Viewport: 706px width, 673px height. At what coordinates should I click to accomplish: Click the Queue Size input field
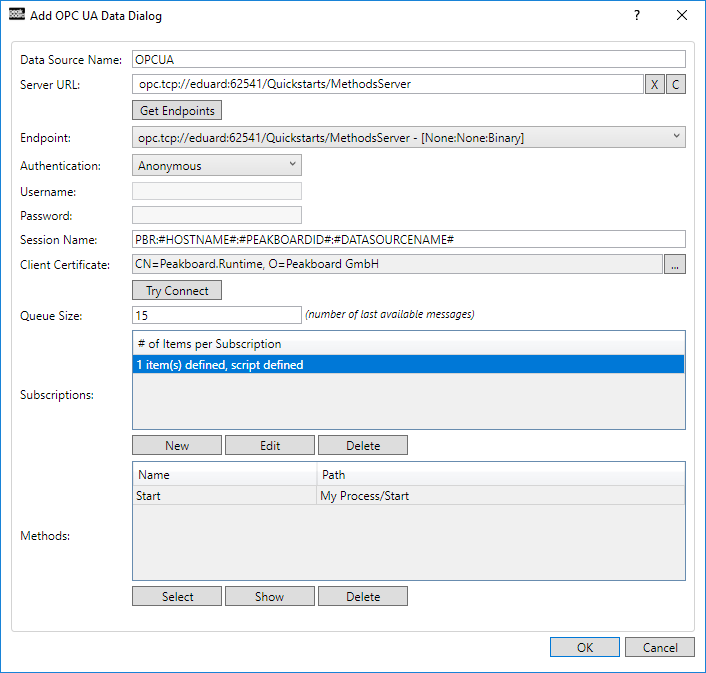[x=217, y=315]
